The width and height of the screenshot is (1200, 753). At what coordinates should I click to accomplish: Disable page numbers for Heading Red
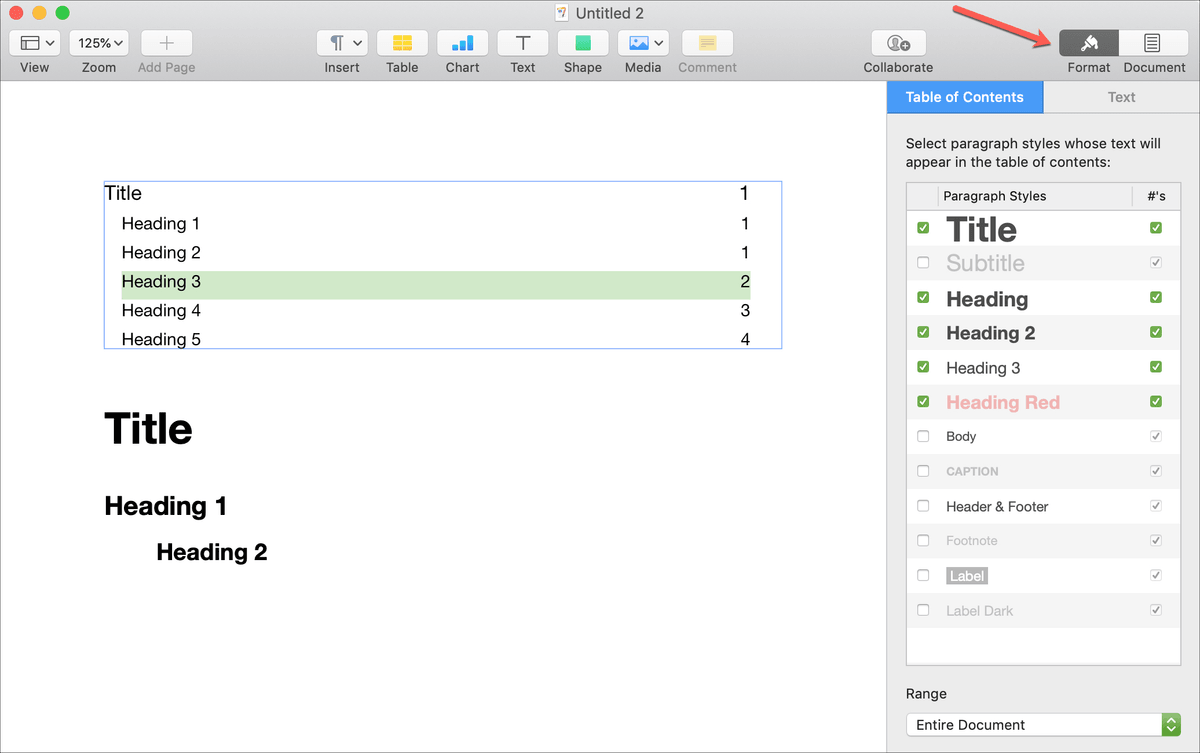(1156, 401)
